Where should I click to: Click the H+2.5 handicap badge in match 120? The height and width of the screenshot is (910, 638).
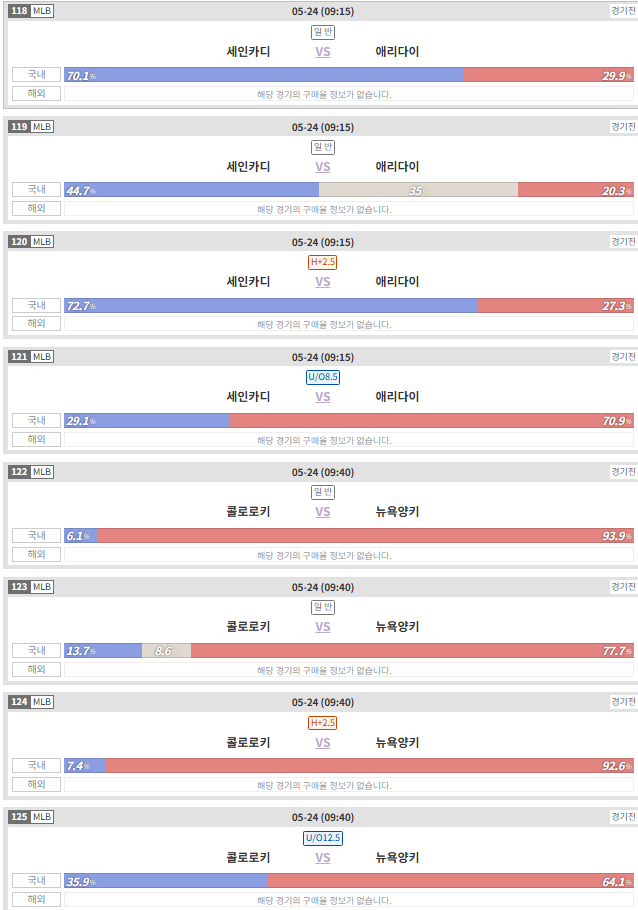click(x=322, y=262)
